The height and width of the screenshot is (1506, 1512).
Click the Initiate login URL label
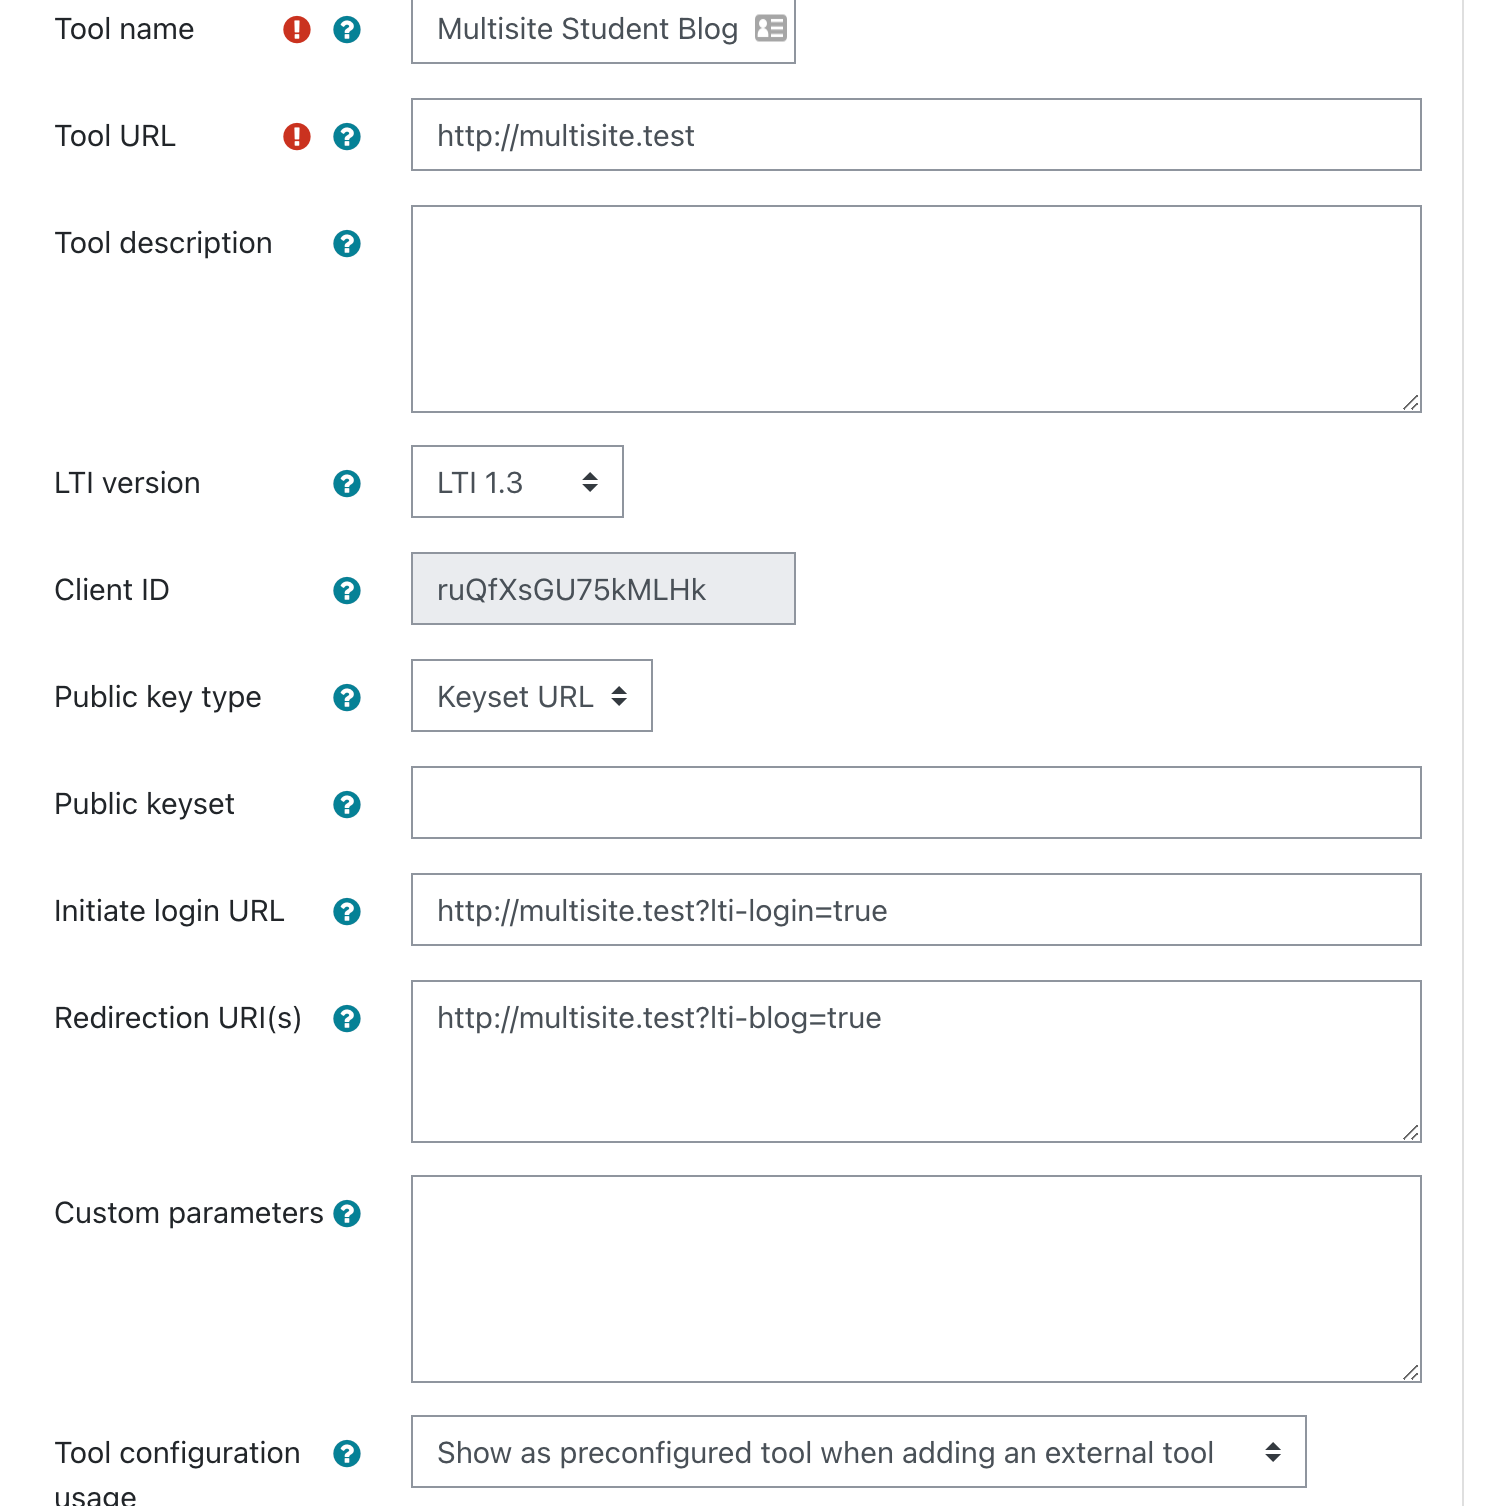pos(169,911)
